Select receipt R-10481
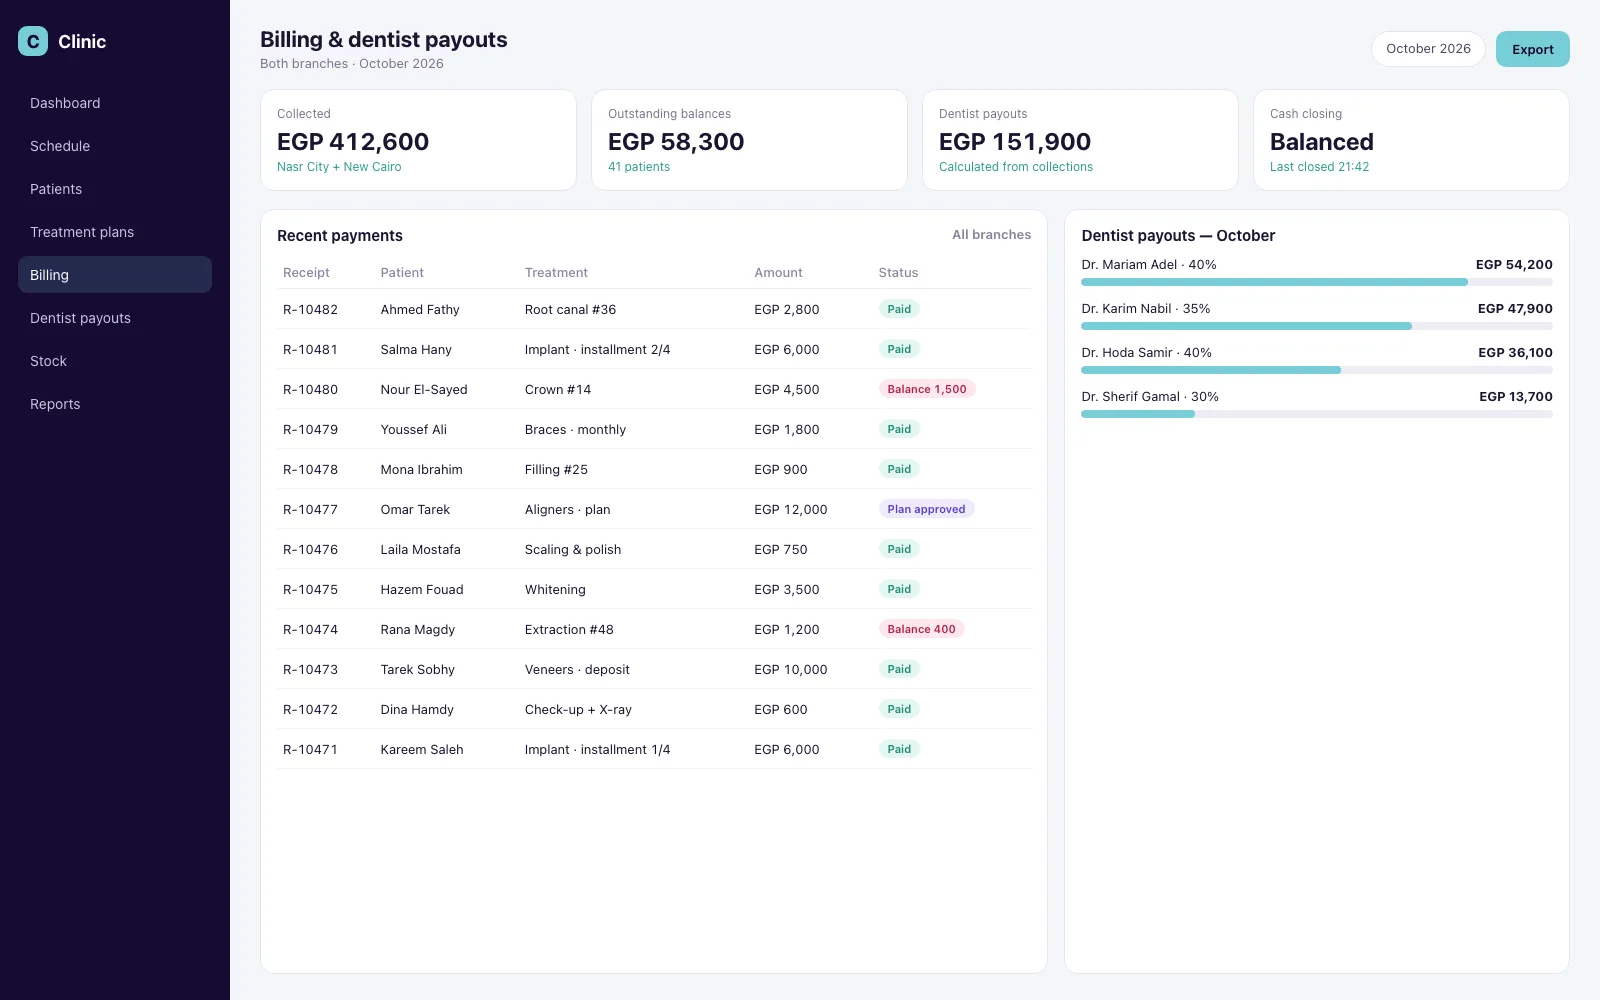Image resolution: width=1600 pixels, height=1000 pixels. (310, 349)
